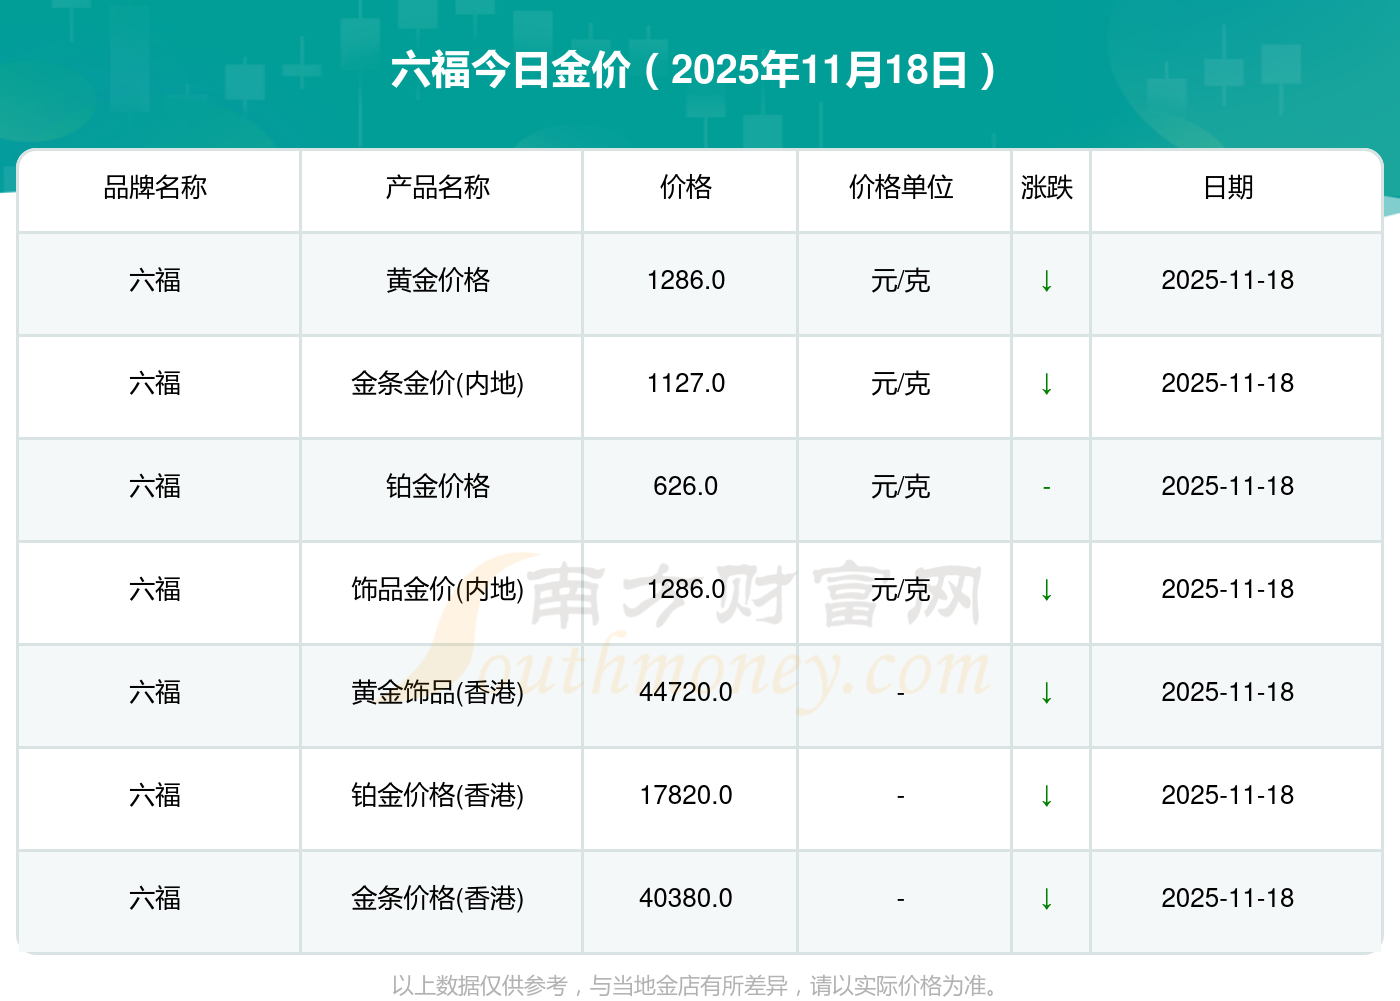Image resolution: width=1400 pixels, height=1001 pixels.
Task: Click date 2025-11-18 in the 黄金饰品(香港) row
Action: (x=1228, y=692)
